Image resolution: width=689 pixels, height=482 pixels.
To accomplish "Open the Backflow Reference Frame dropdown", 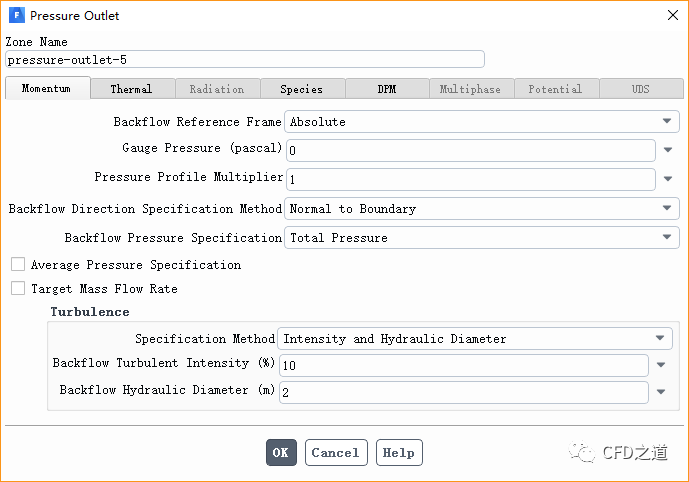I will click(481, 122).
